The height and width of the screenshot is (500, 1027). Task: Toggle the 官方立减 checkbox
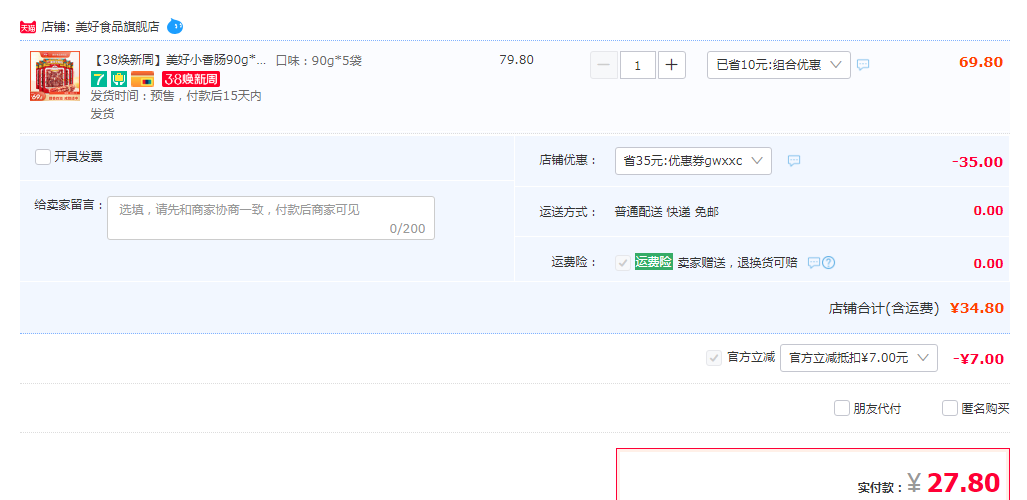point(714,358)
